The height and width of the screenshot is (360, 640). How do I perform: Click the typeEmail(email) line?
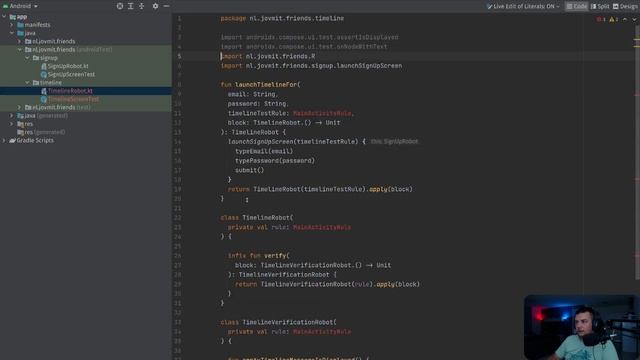[x=264, y=151]
